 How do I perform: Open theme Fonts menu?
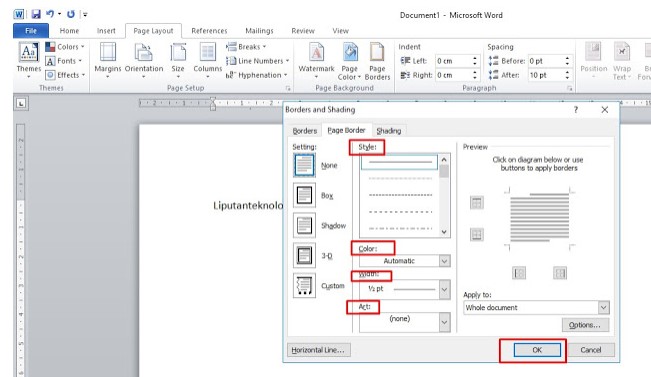(x=64, y=61)
